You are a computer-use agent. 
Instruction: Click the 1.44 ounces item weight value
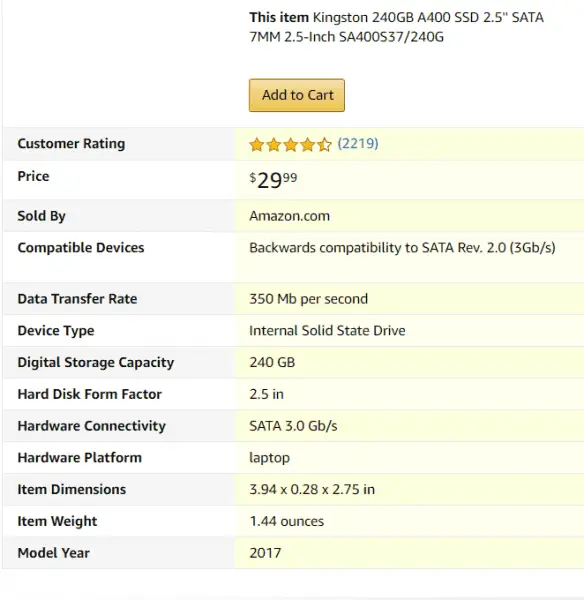pos(287,521)
